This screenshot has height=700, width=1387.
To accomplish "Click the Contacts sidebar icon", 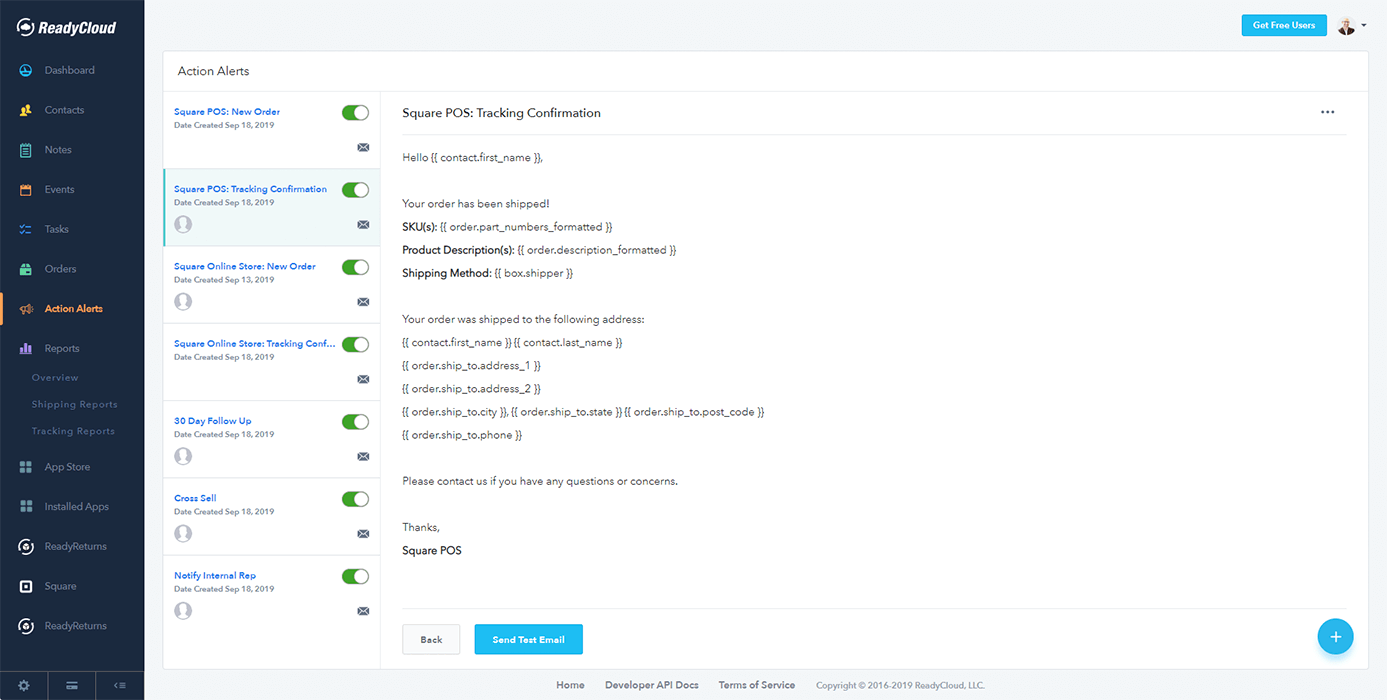I will tap(26, 110).
